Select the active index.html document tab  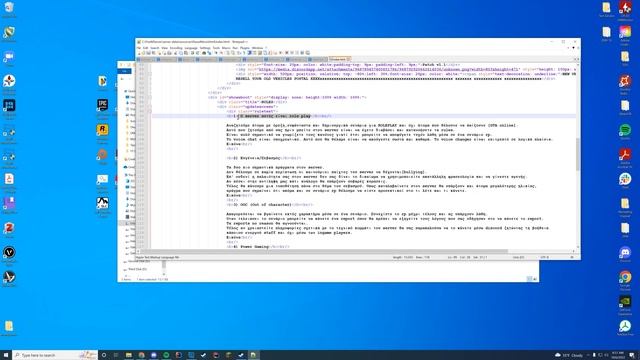point(340,59)
